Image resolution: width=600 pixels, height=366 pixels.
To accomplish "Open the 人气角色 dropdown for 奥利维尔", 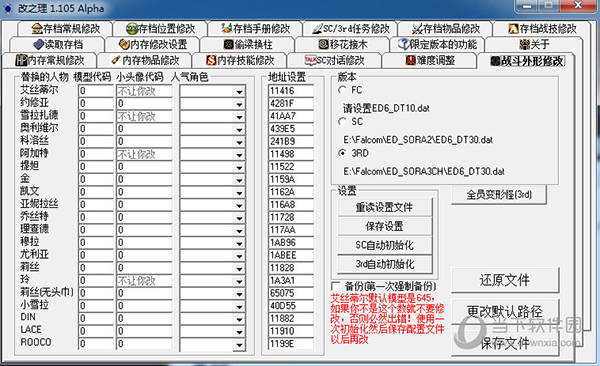I will [x=239, y=129].
